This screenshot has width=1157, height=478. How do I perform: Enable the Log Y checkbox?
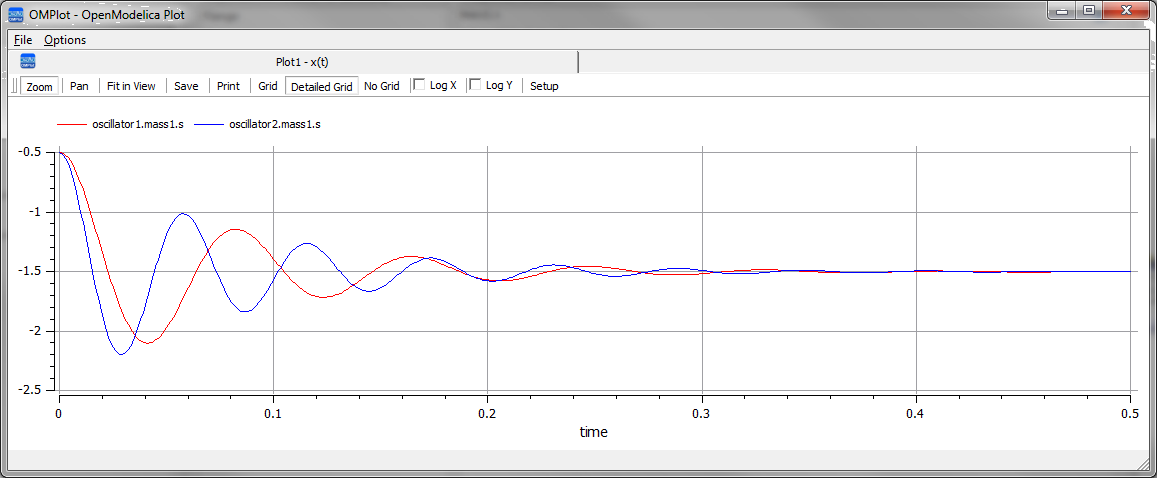pos(476,85)
